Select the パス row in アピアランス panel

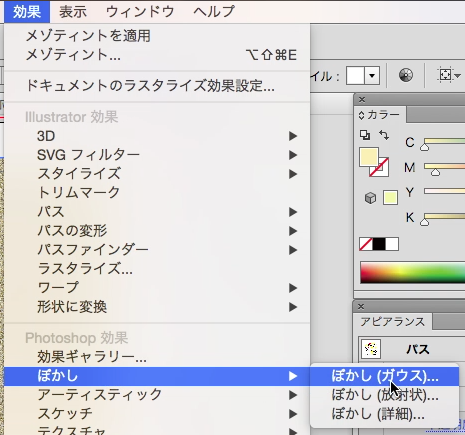[412, 349]
